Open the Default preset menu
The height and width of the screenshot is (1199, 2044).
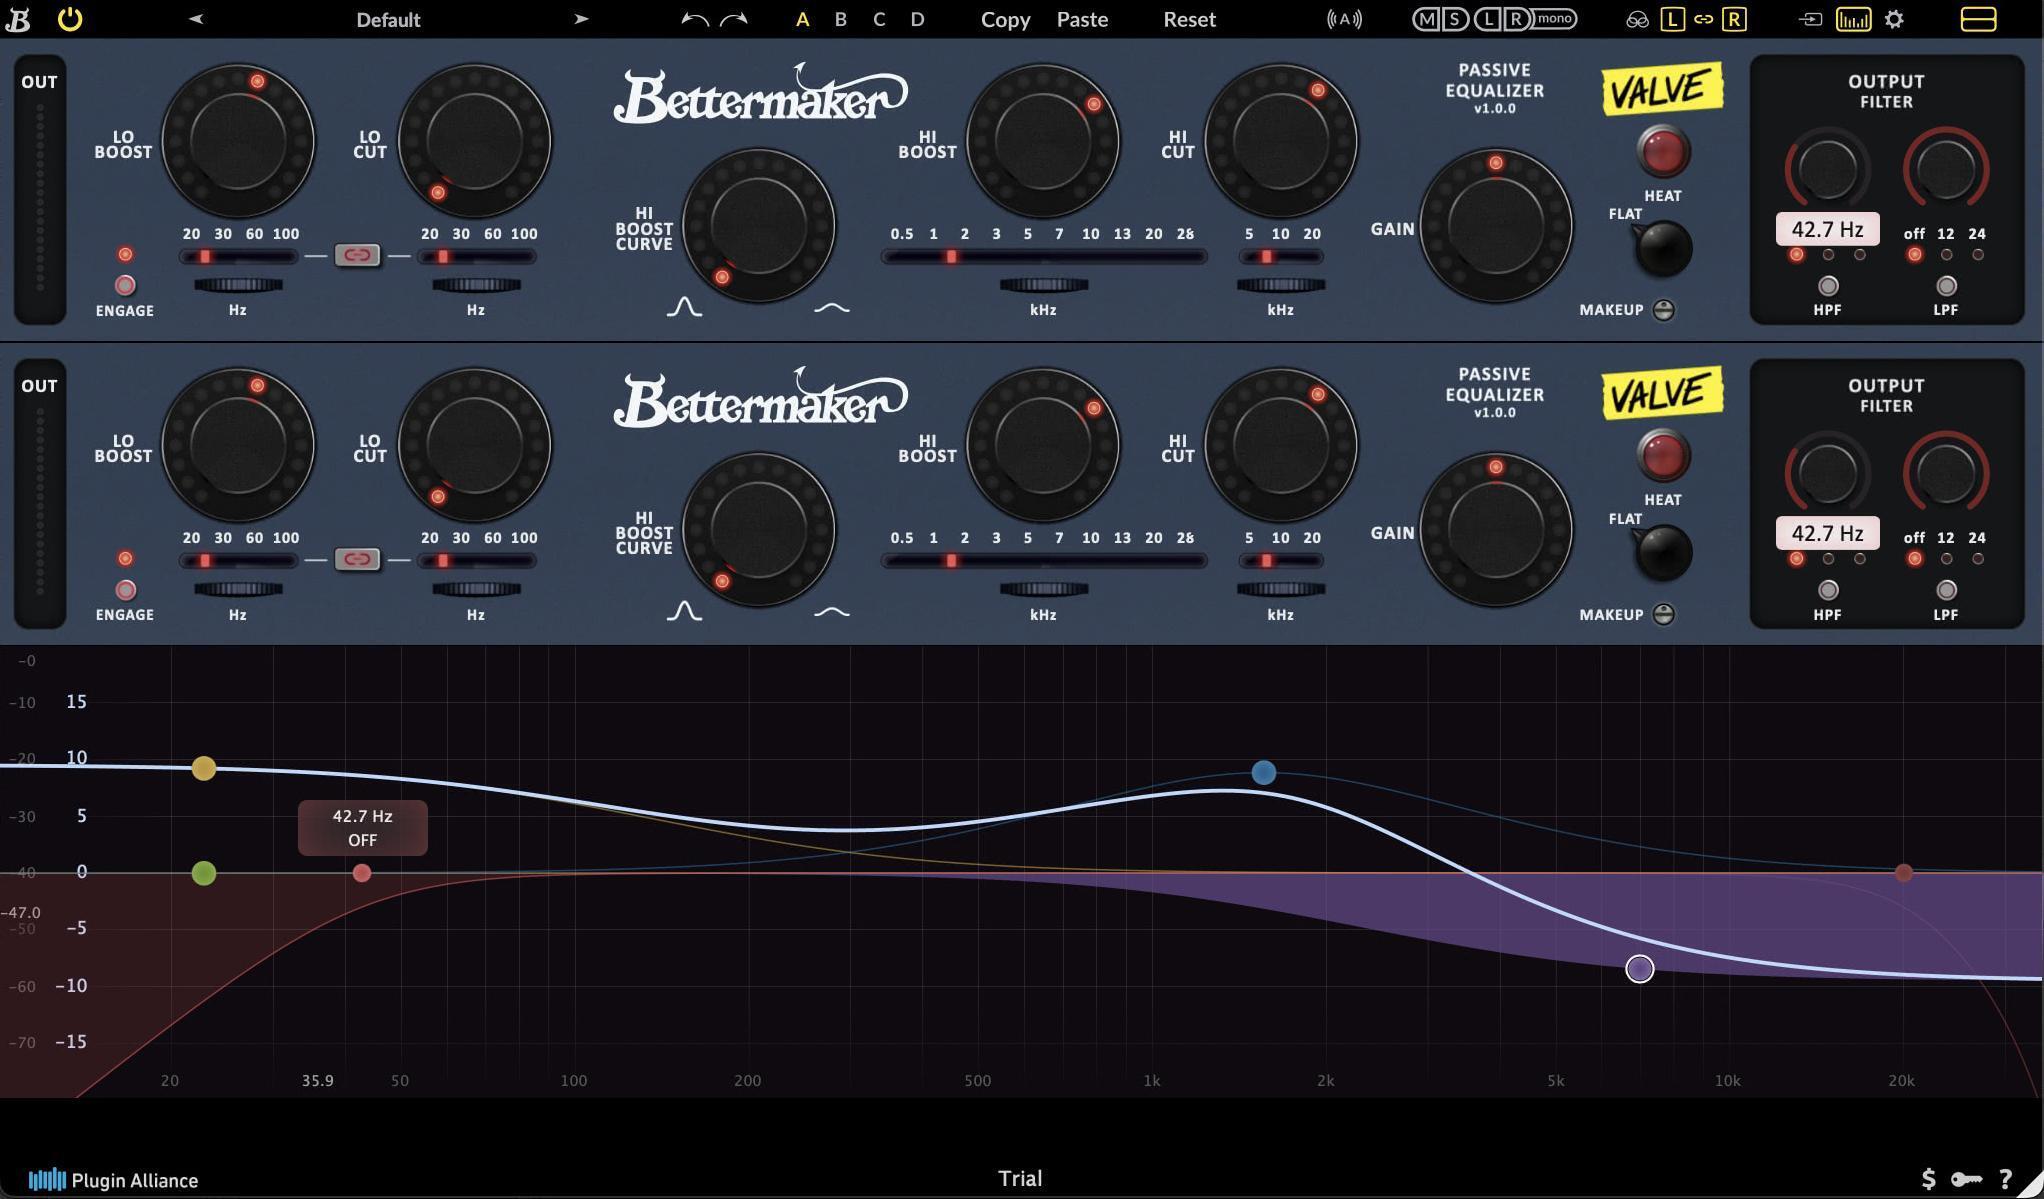(388, 20)
